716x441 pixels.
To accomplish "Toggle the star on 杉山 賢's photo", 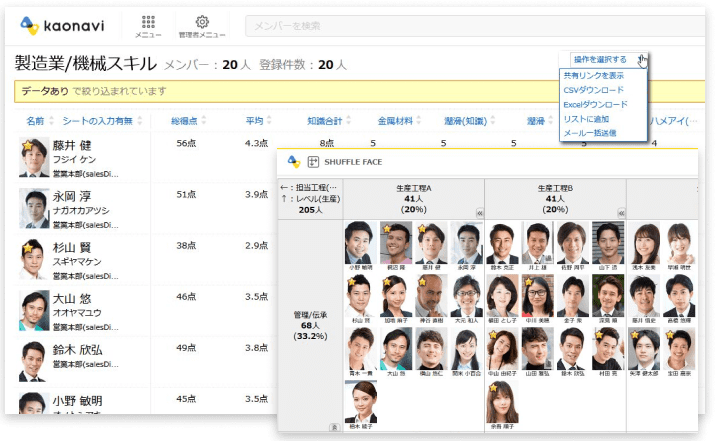I will point(26,246).
